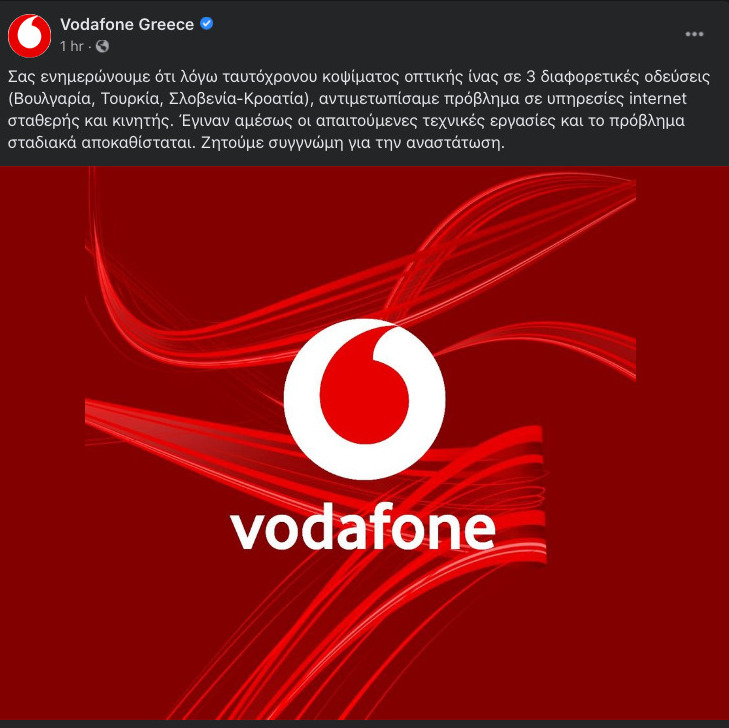Open the three-dot post options menu
Image resolution: width=729 pixels, height=728 pixels.
(x=694, y=34)
